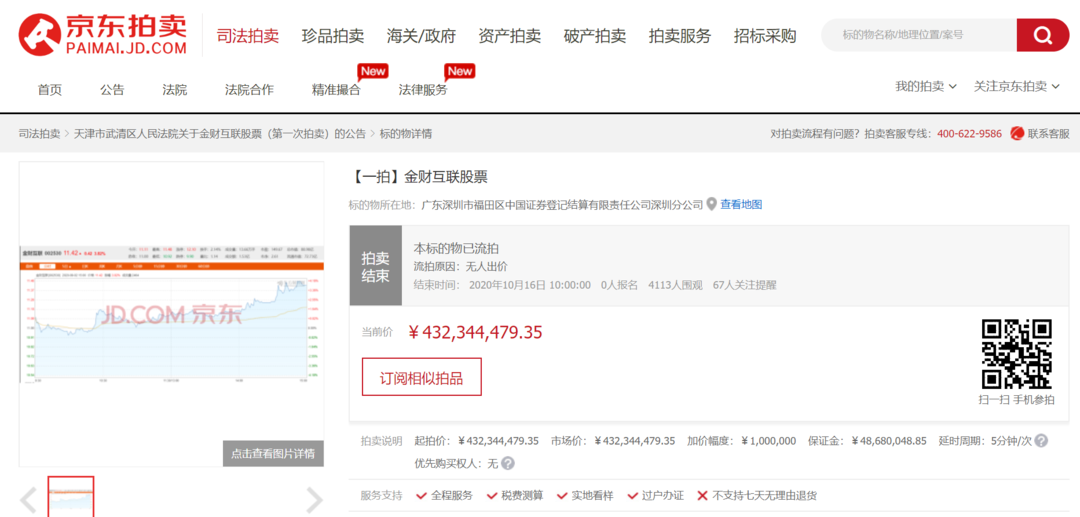Image resolution: width=1080 pixels, height=517 pixels.
Task: Click the previous thumbnail arrow
Action: pyautogui.click(x=28, y=500)
